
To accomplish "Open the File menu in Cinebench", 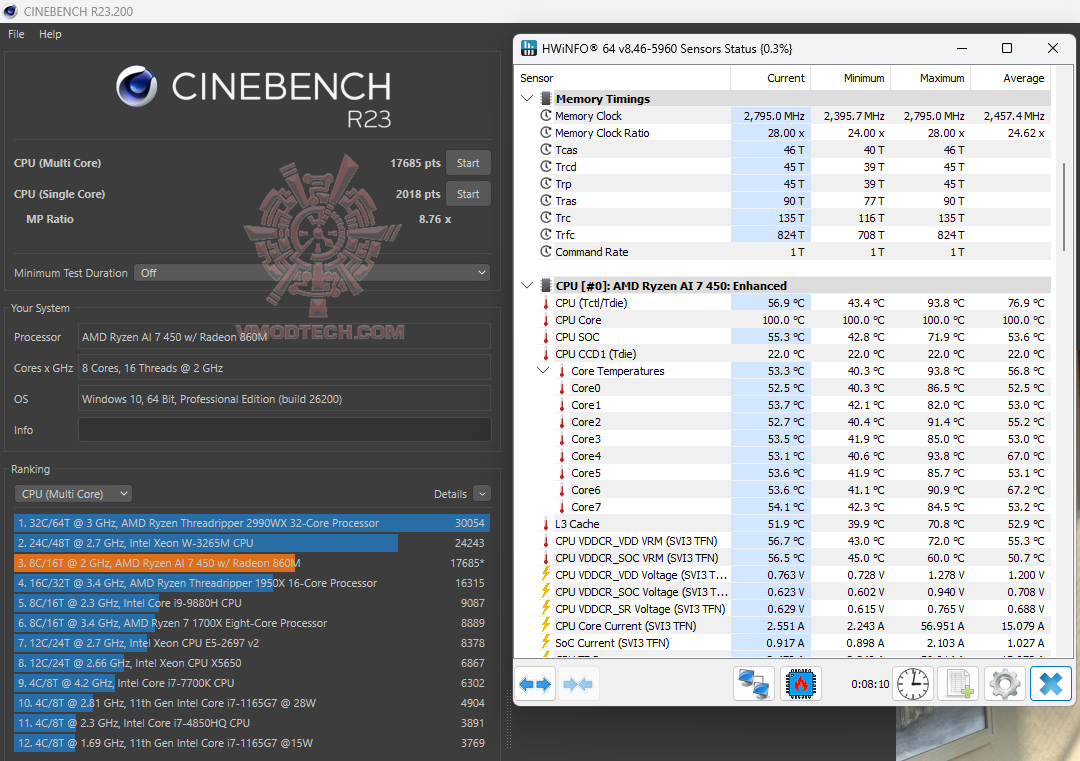I will 16,34.
